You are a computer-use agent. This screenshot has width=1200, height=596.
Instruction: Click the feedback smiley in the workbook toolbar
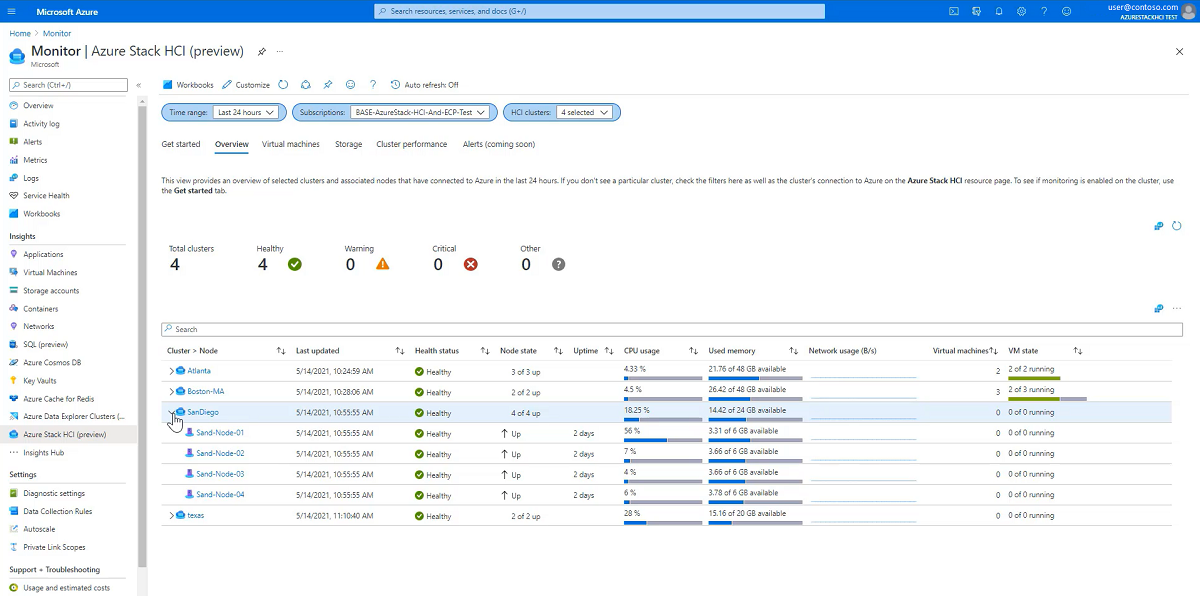(x=350, y=85)
